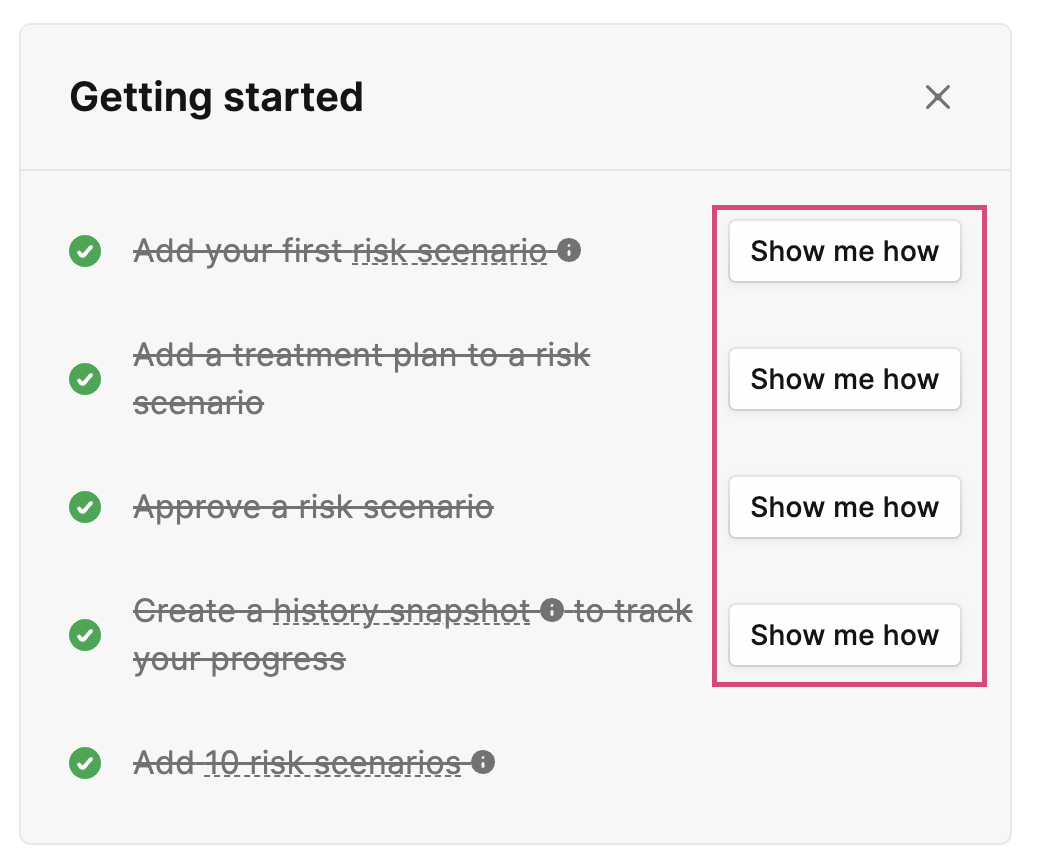Select 'Add a treatment plan to a risk' text
This screenshot has width=1038, height=848.
point(361,355)
